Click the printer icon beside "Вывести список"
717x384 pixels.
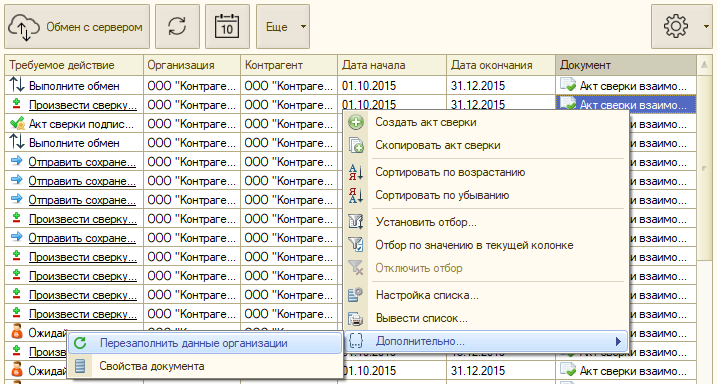point(356,318)
